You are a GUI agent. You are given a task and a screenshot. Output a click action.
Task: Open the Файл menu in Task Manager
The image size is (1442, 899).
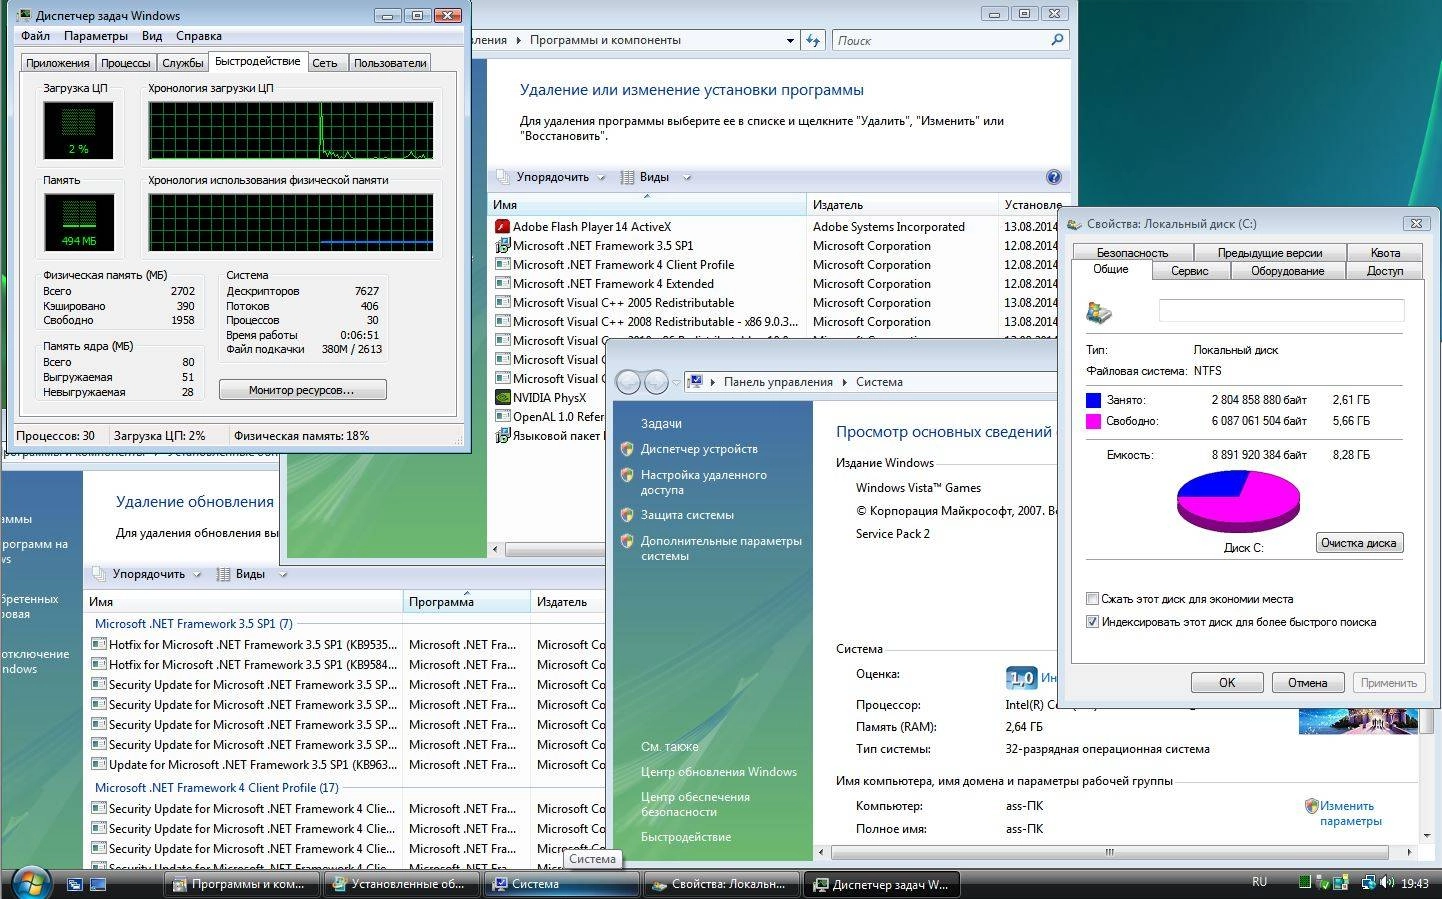(x=35, y=36)
